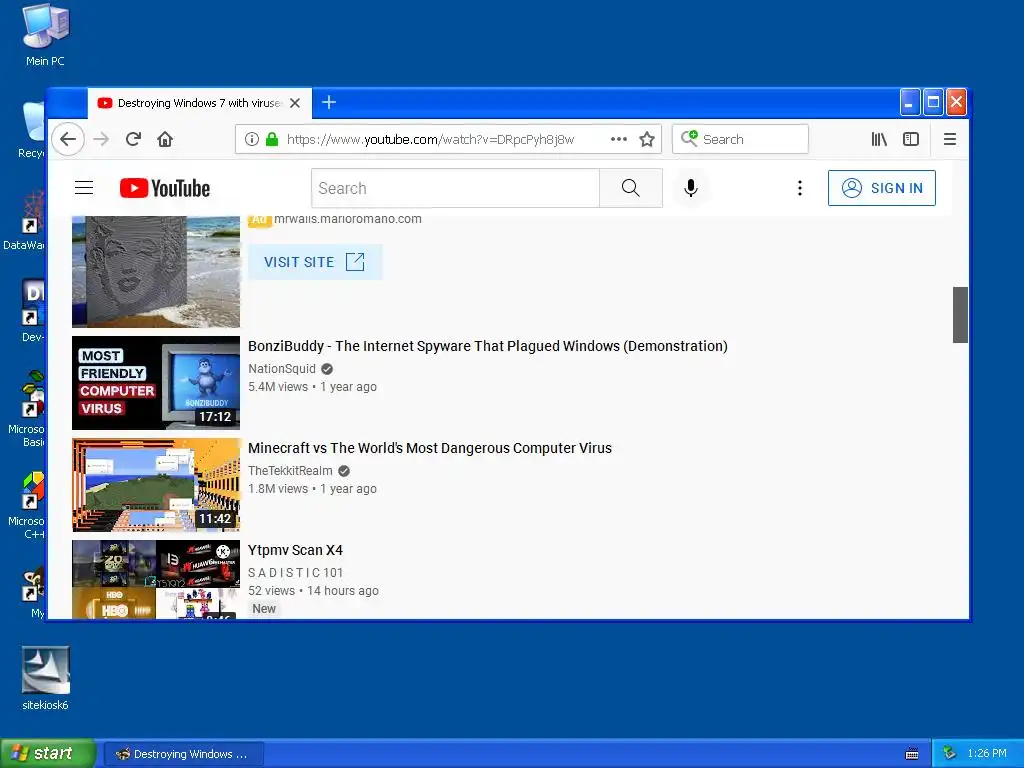The width and height of the screenshot is (1024, 768).
Task: Open the Windows start menu
Action: [48, 753]
